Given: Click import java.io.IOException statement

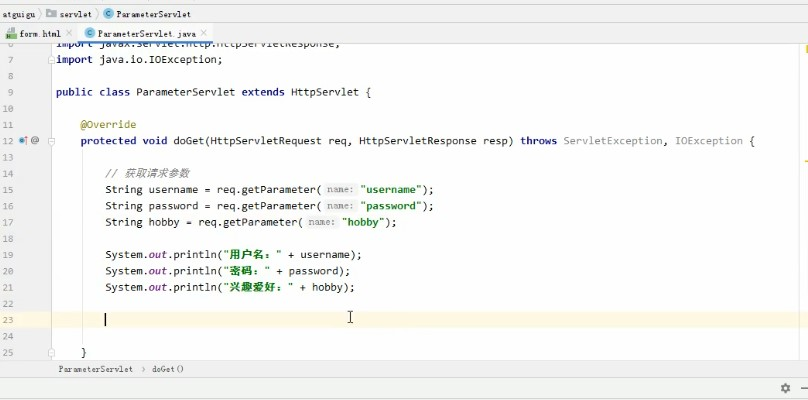Looking at the screenshot, I should point(139,60).
